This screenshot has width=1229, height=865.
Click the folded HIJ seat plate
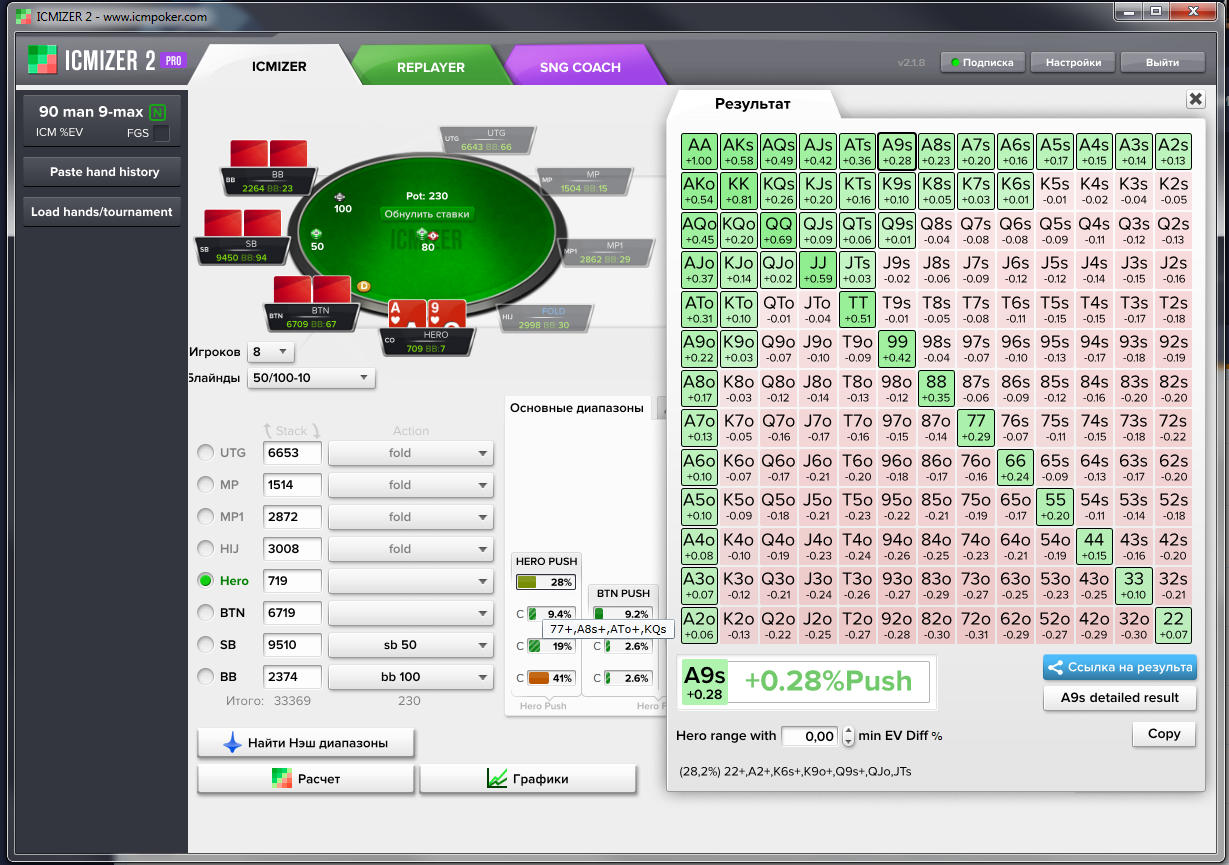click(545, 318)
